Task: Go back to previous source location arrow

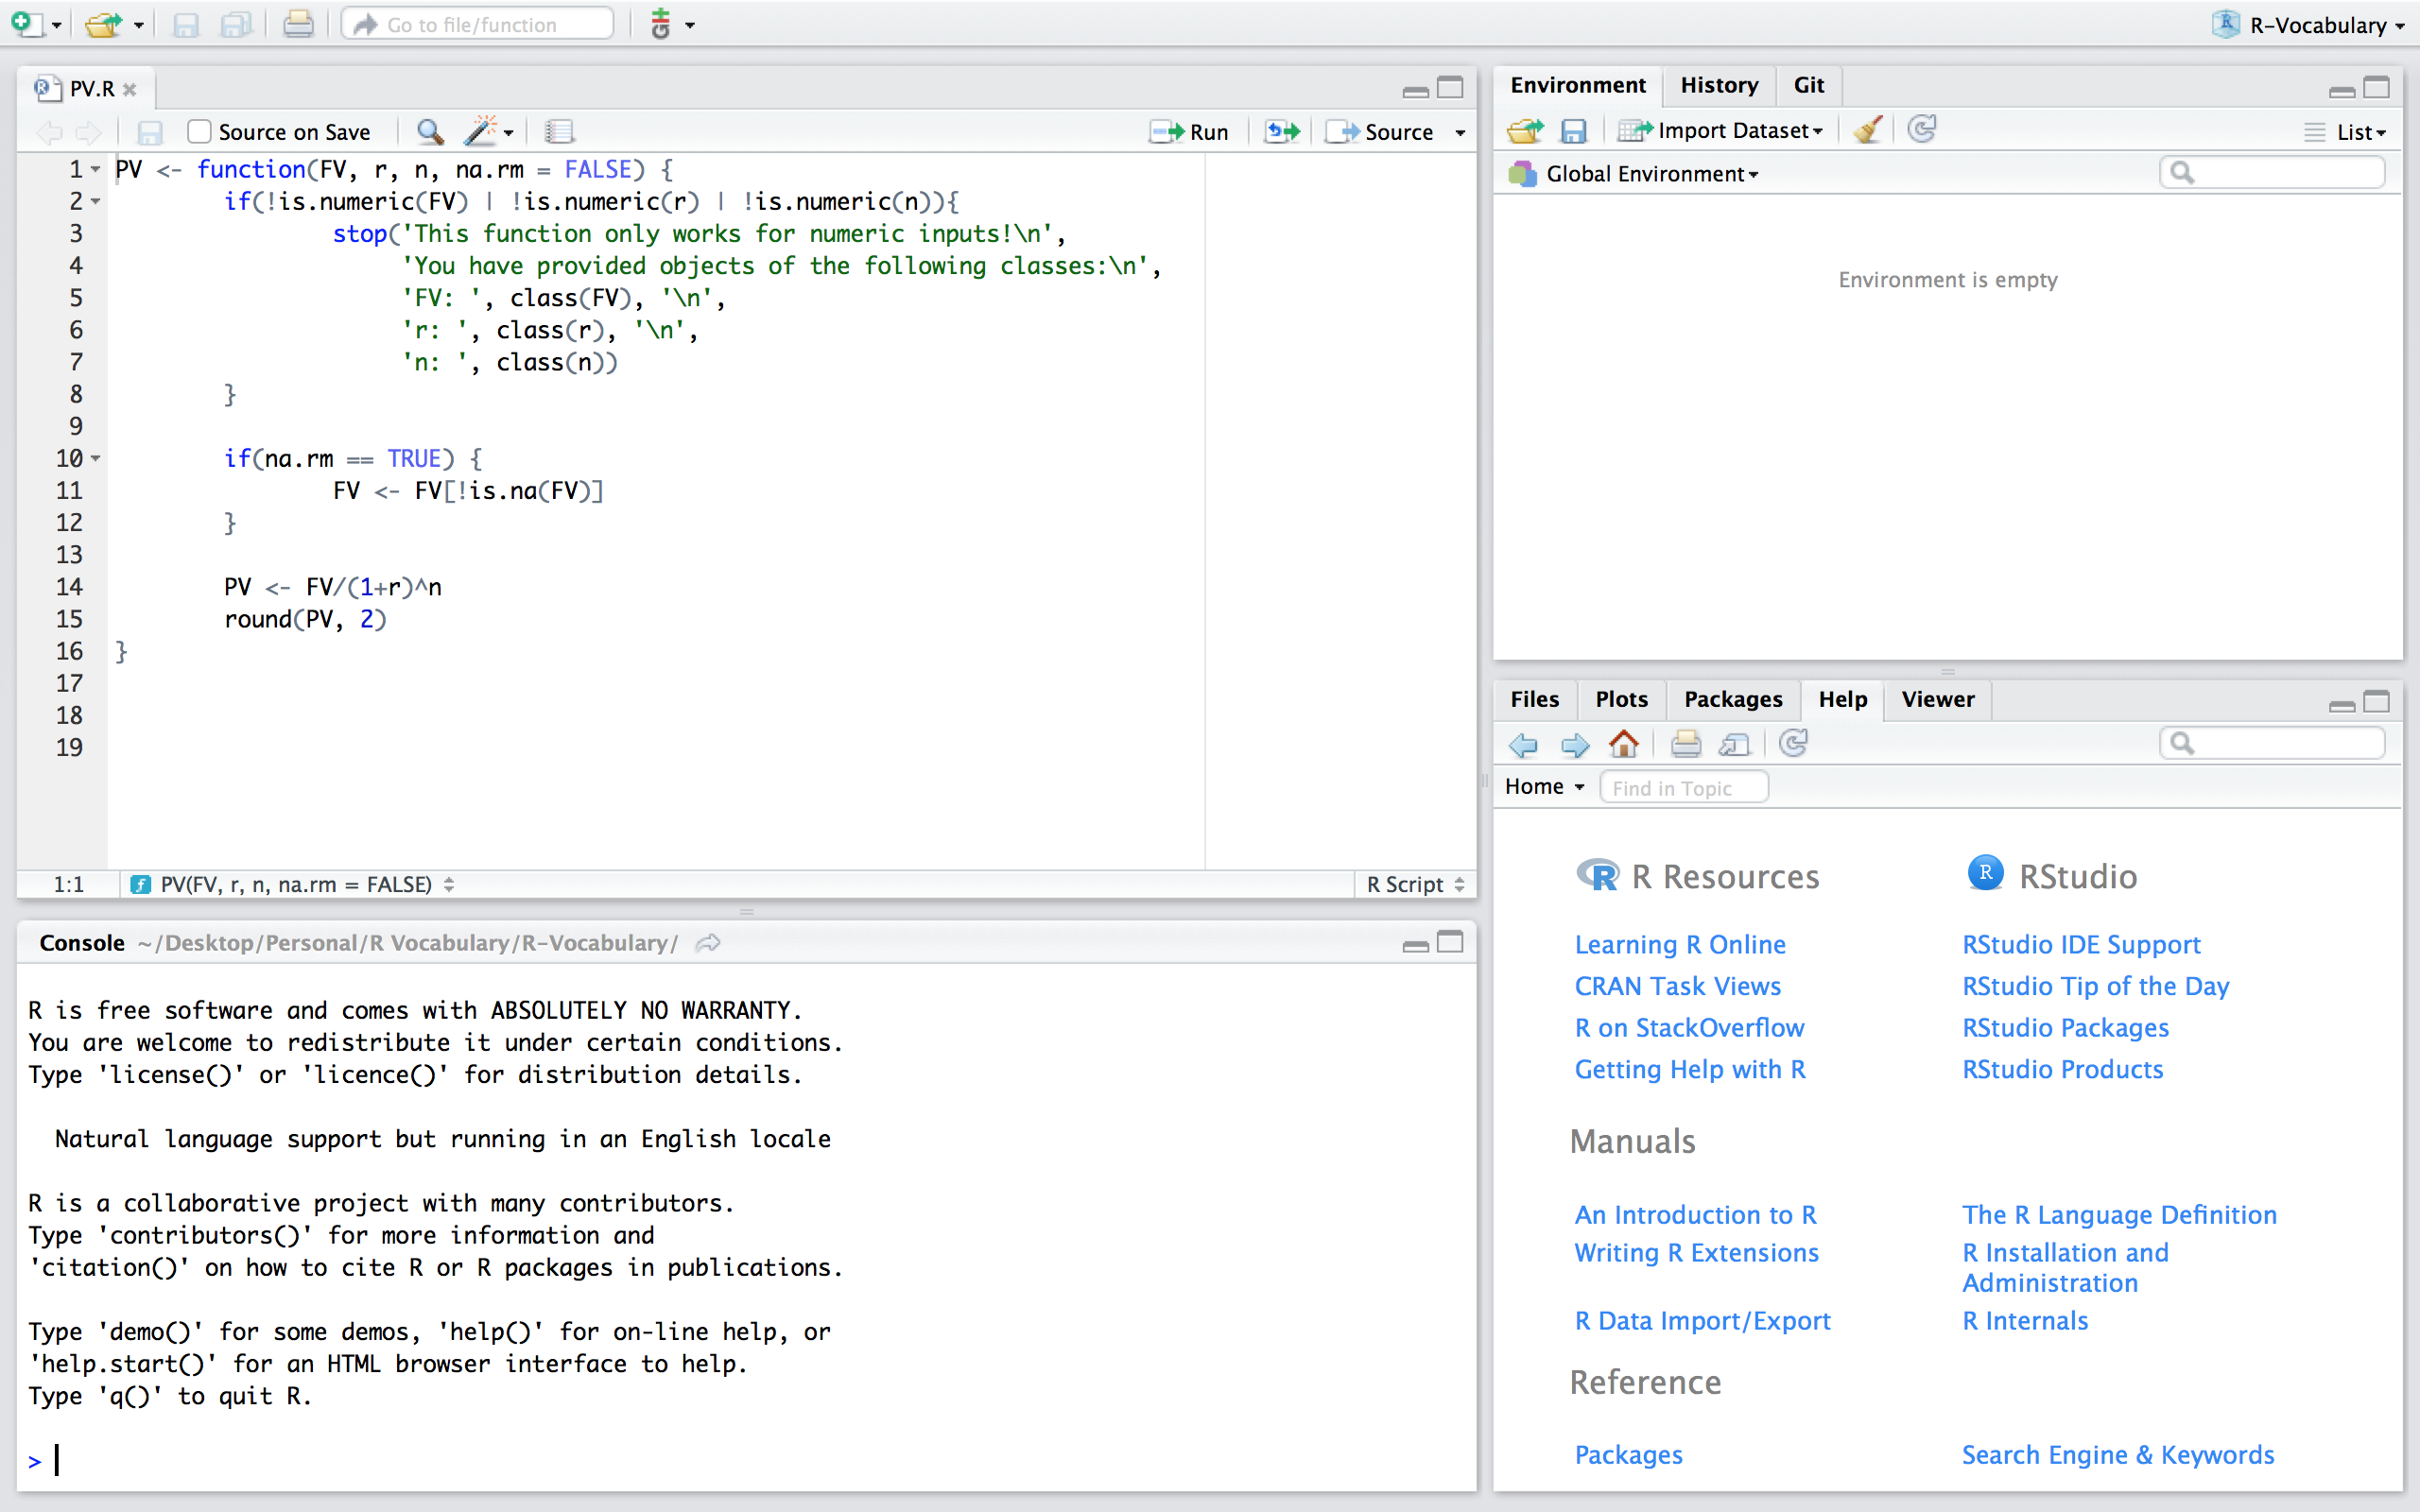Action: [x=49, y=132]
